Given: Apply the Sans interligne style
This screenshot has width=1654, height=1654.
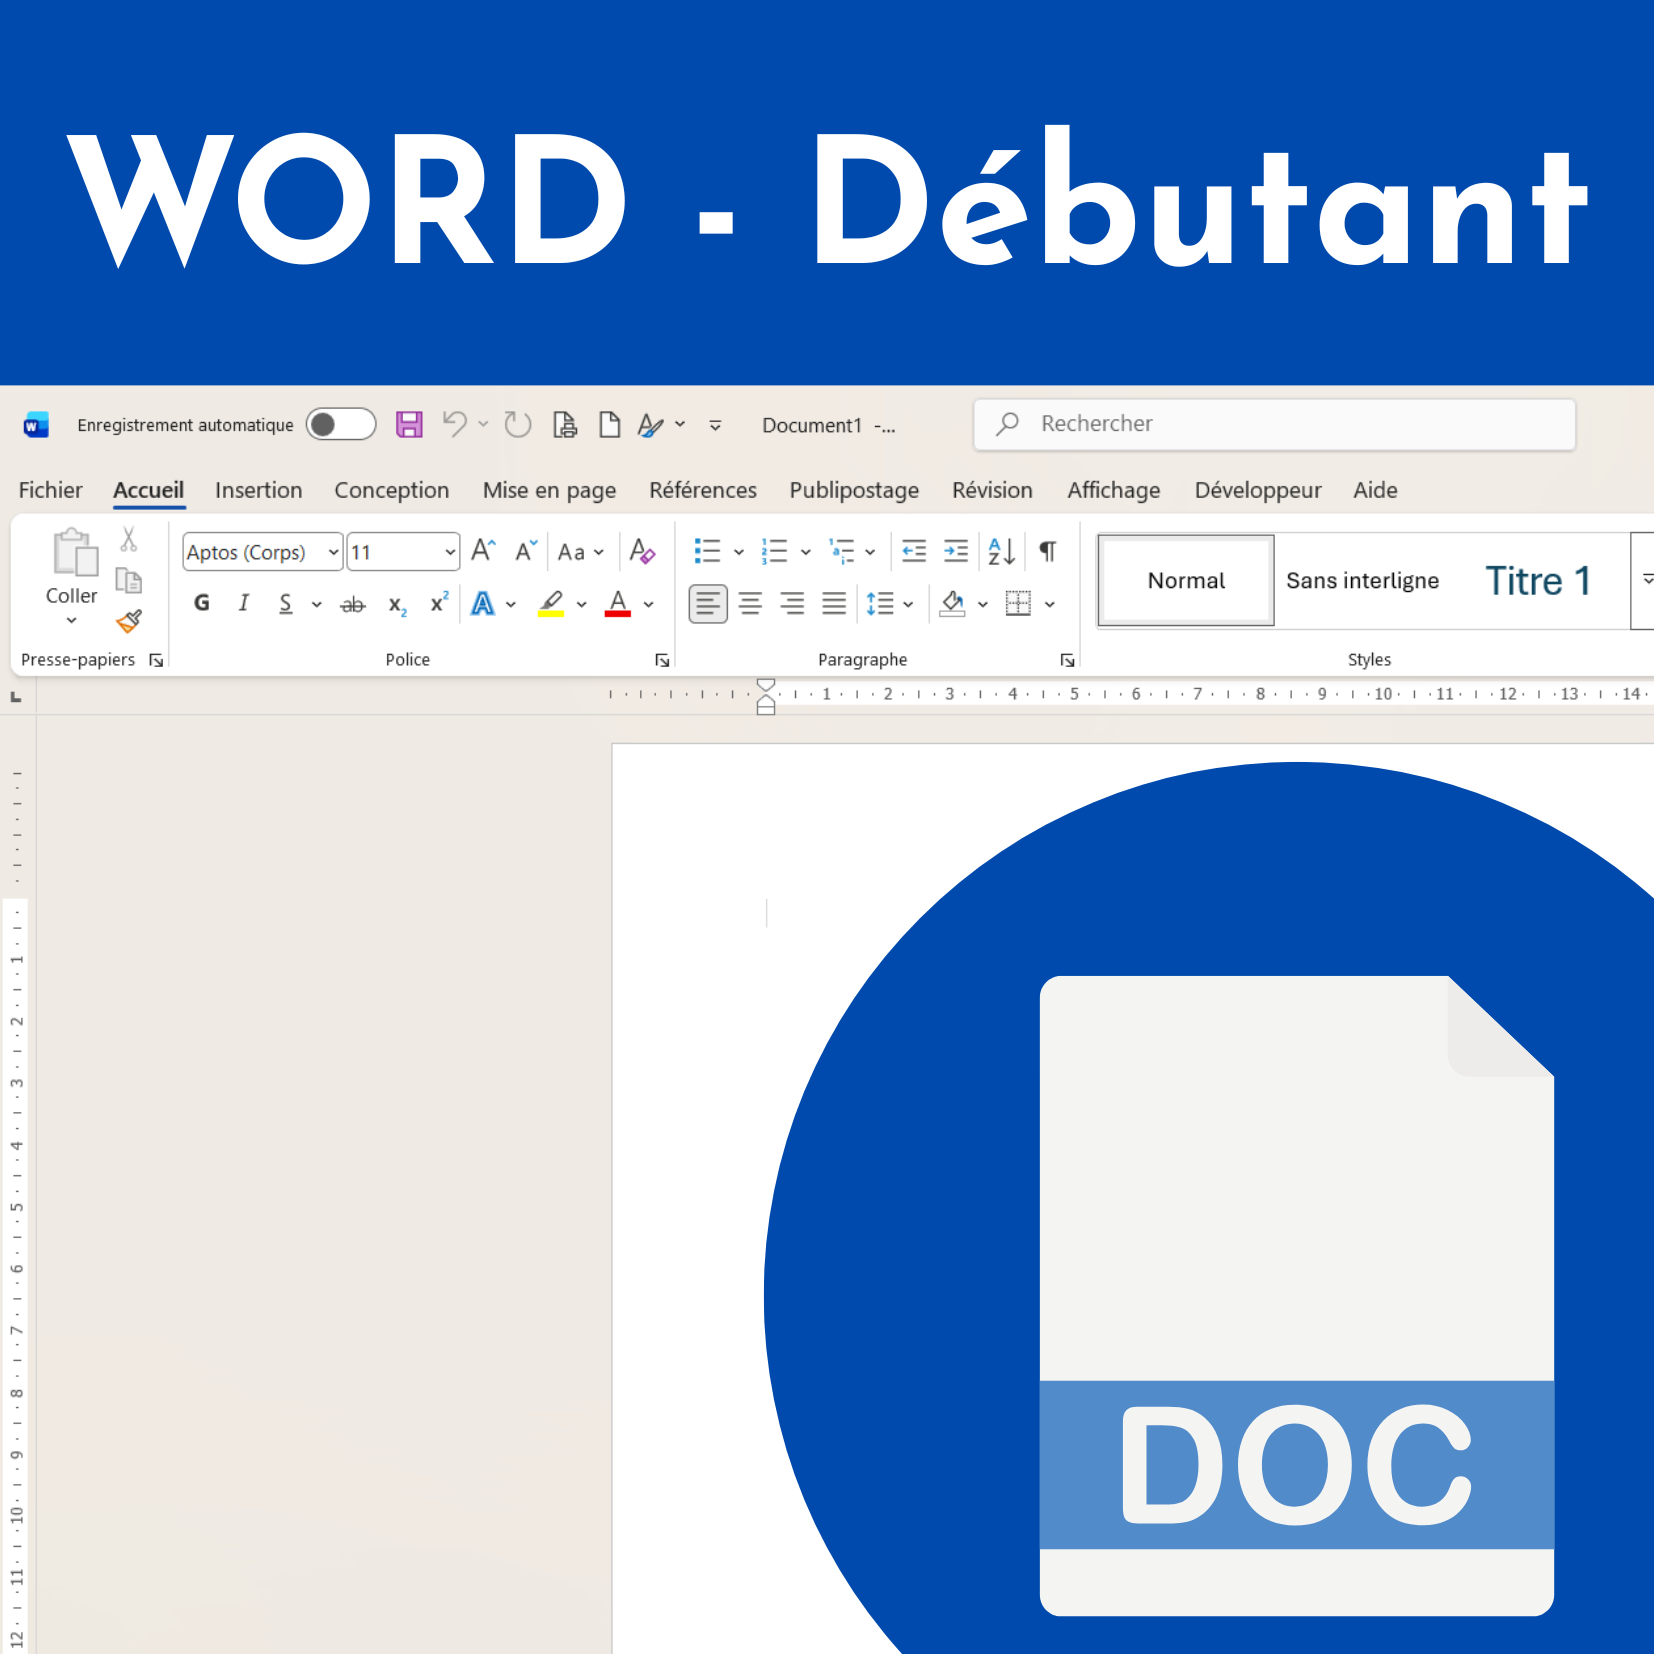Looking at the screenshot, I should point(1362,581).
